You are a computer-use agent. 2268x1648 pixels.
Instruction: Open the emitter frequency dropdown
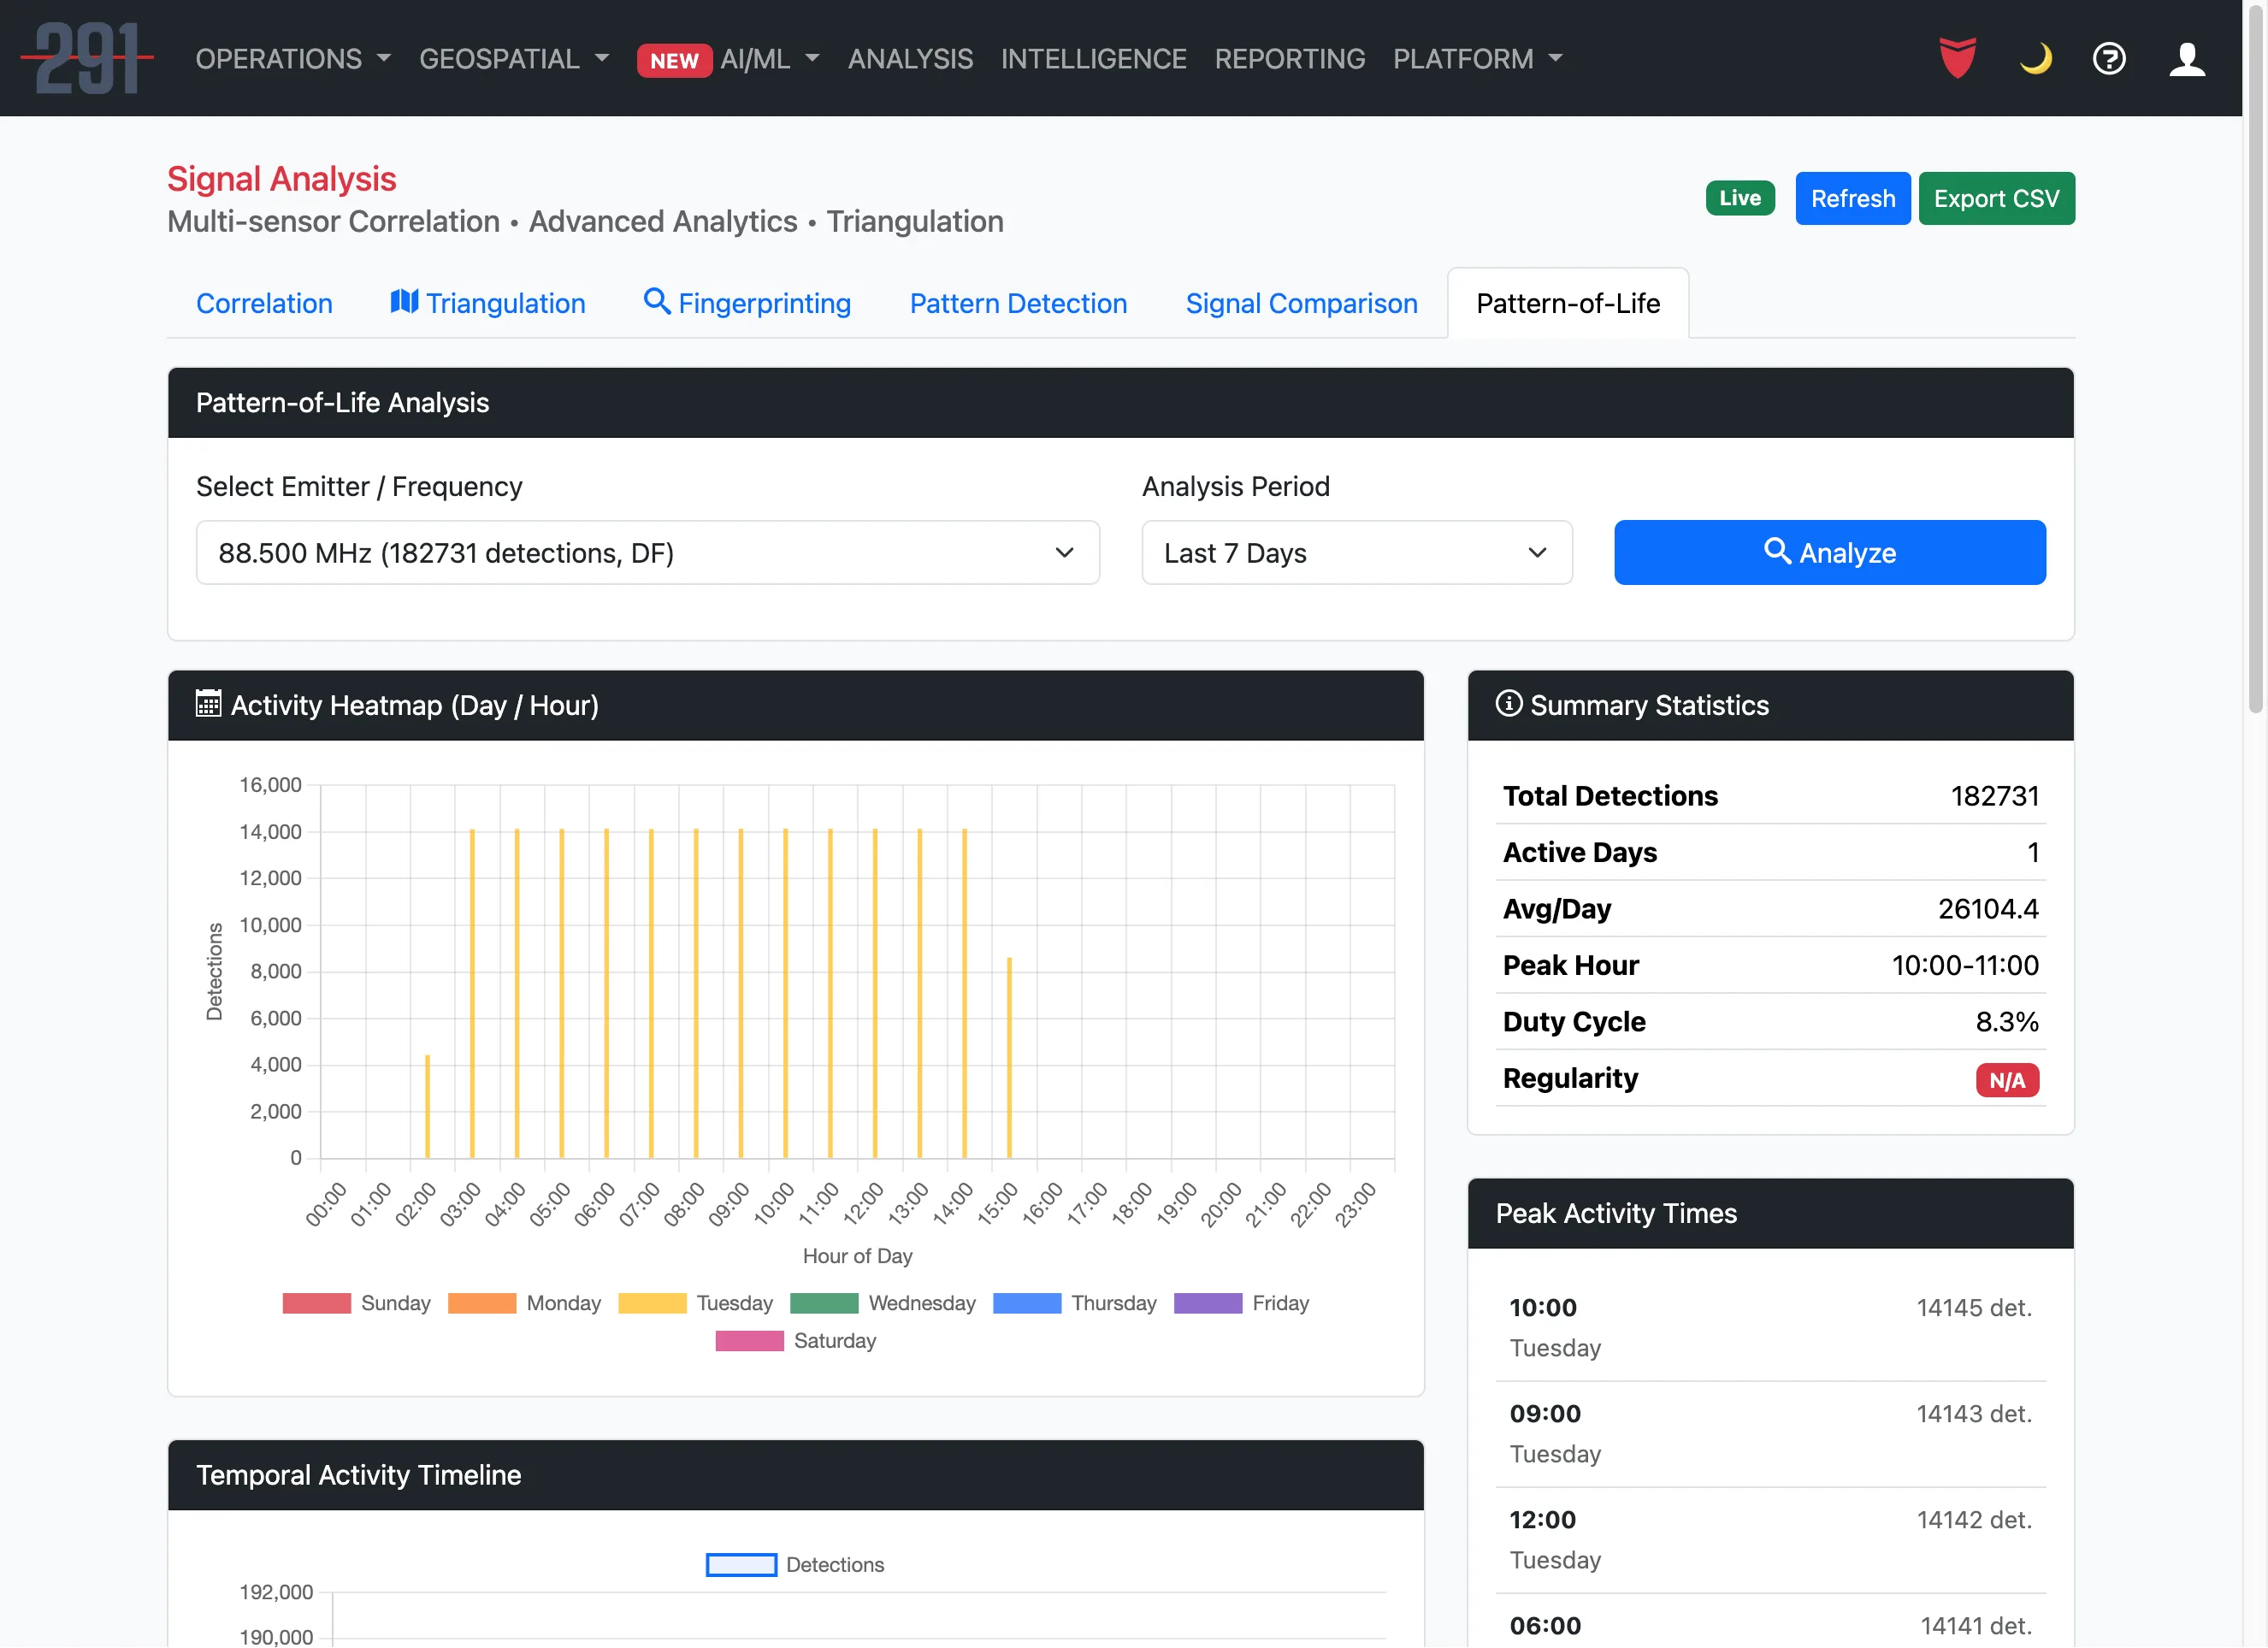647,552
